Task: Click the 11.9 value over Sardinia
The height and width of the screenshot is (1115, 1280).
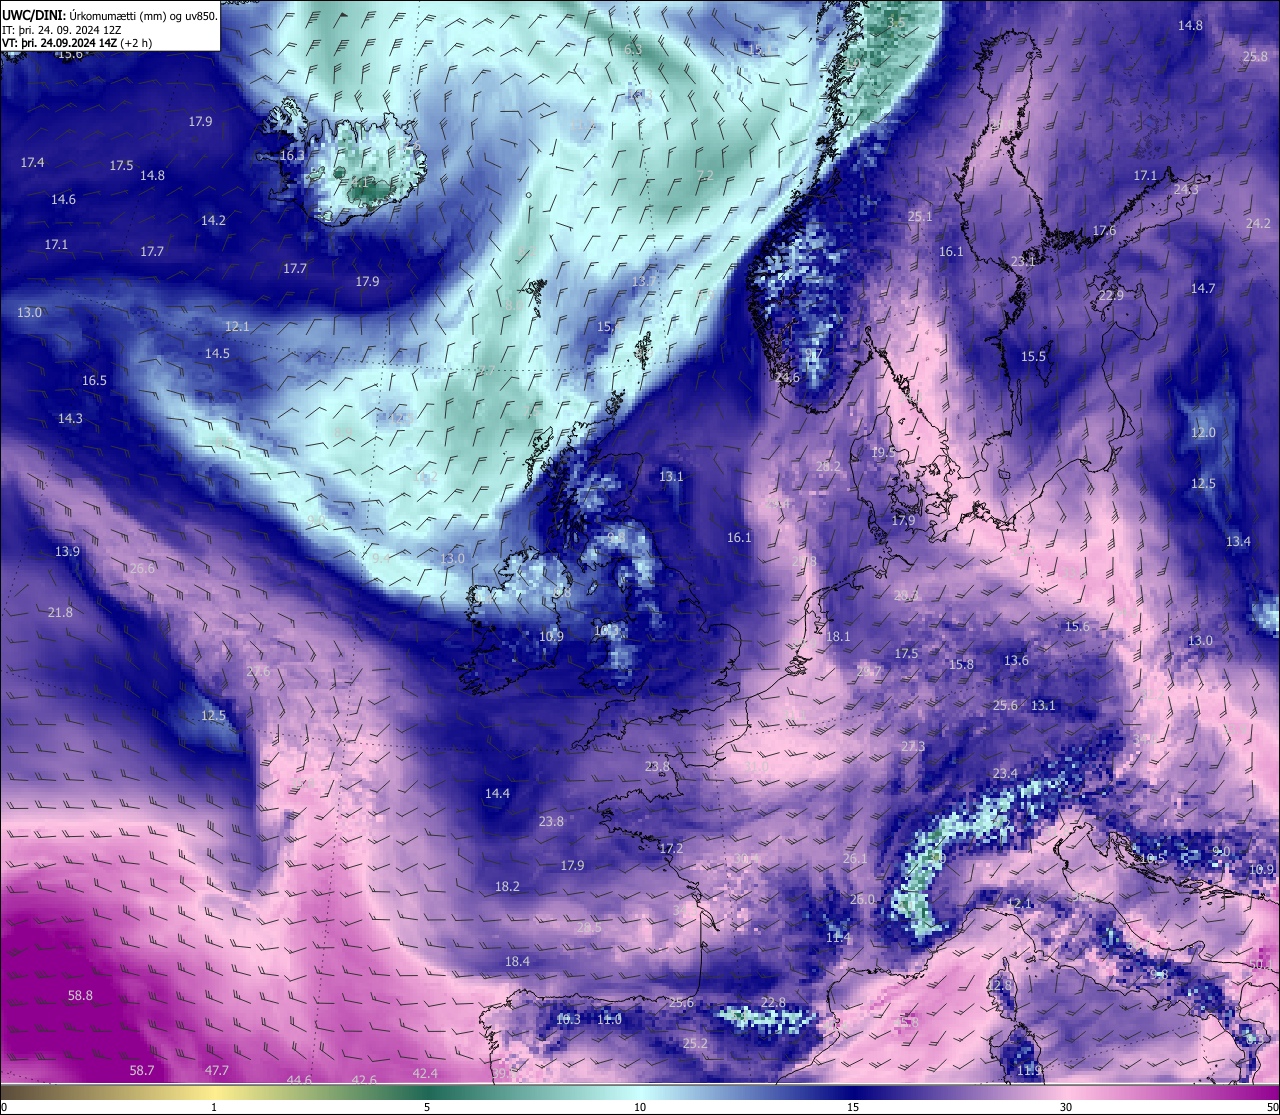Action: (1029, 1070)
